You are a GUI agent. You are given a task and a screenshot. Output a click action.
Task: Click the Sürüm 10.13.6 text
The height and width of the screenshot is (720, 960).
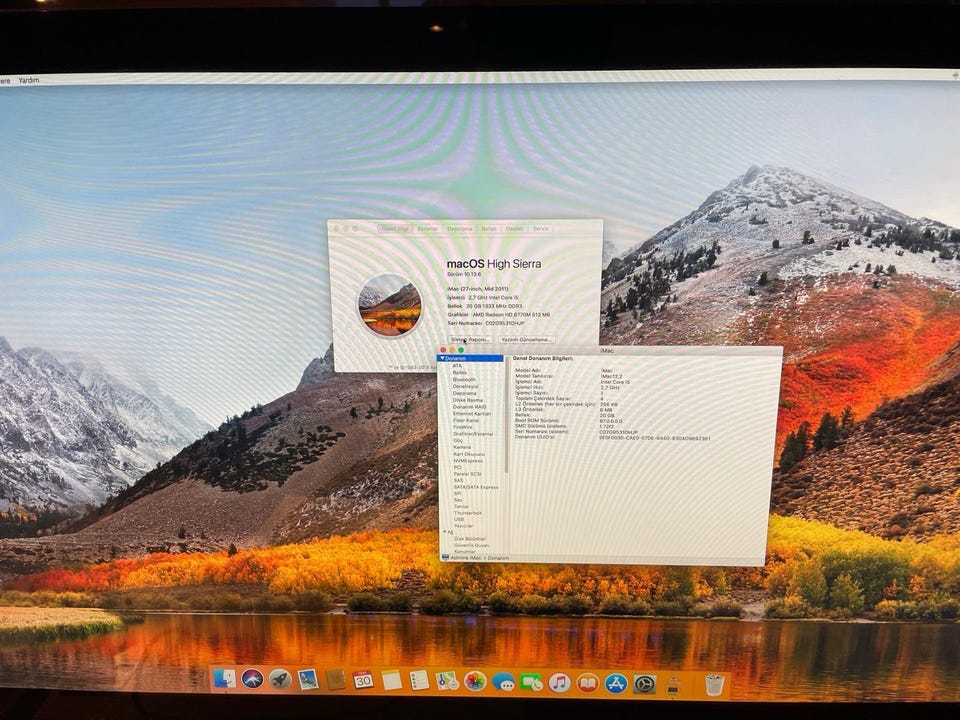click(464, 276)
